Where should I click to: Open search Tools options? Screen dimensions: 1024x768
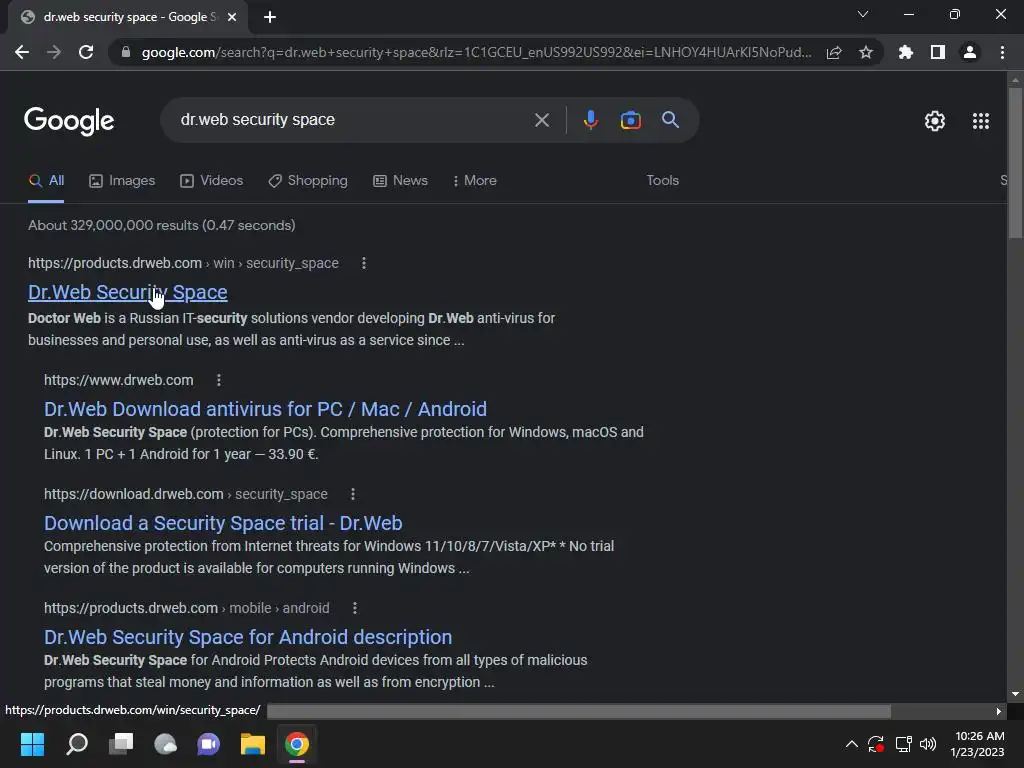point(663,181)
